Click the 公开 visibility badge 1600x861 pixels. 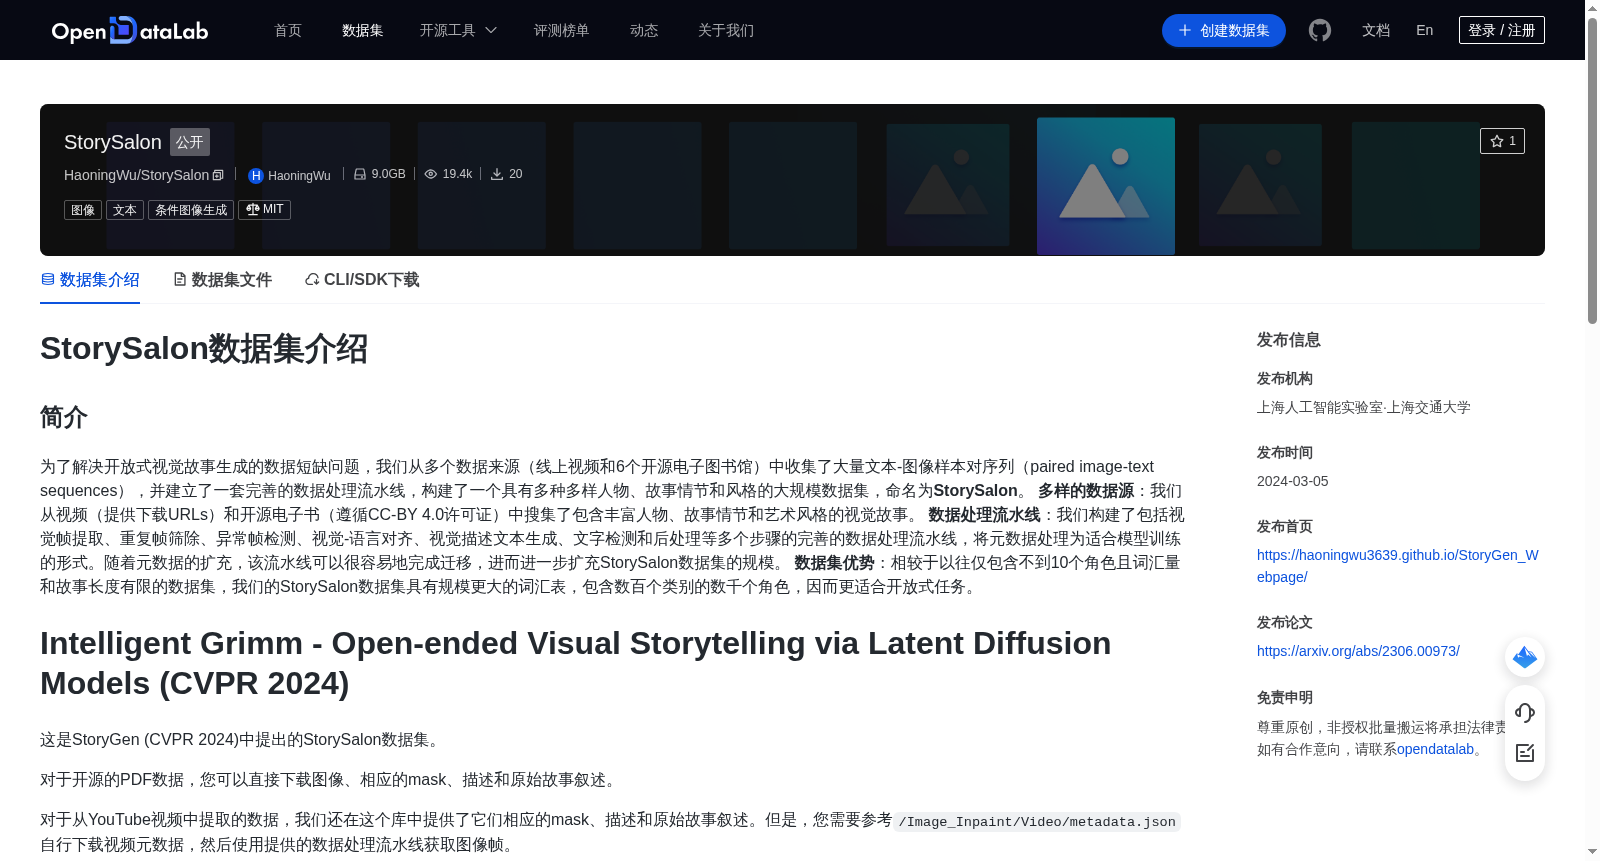(x=190, y=142)
